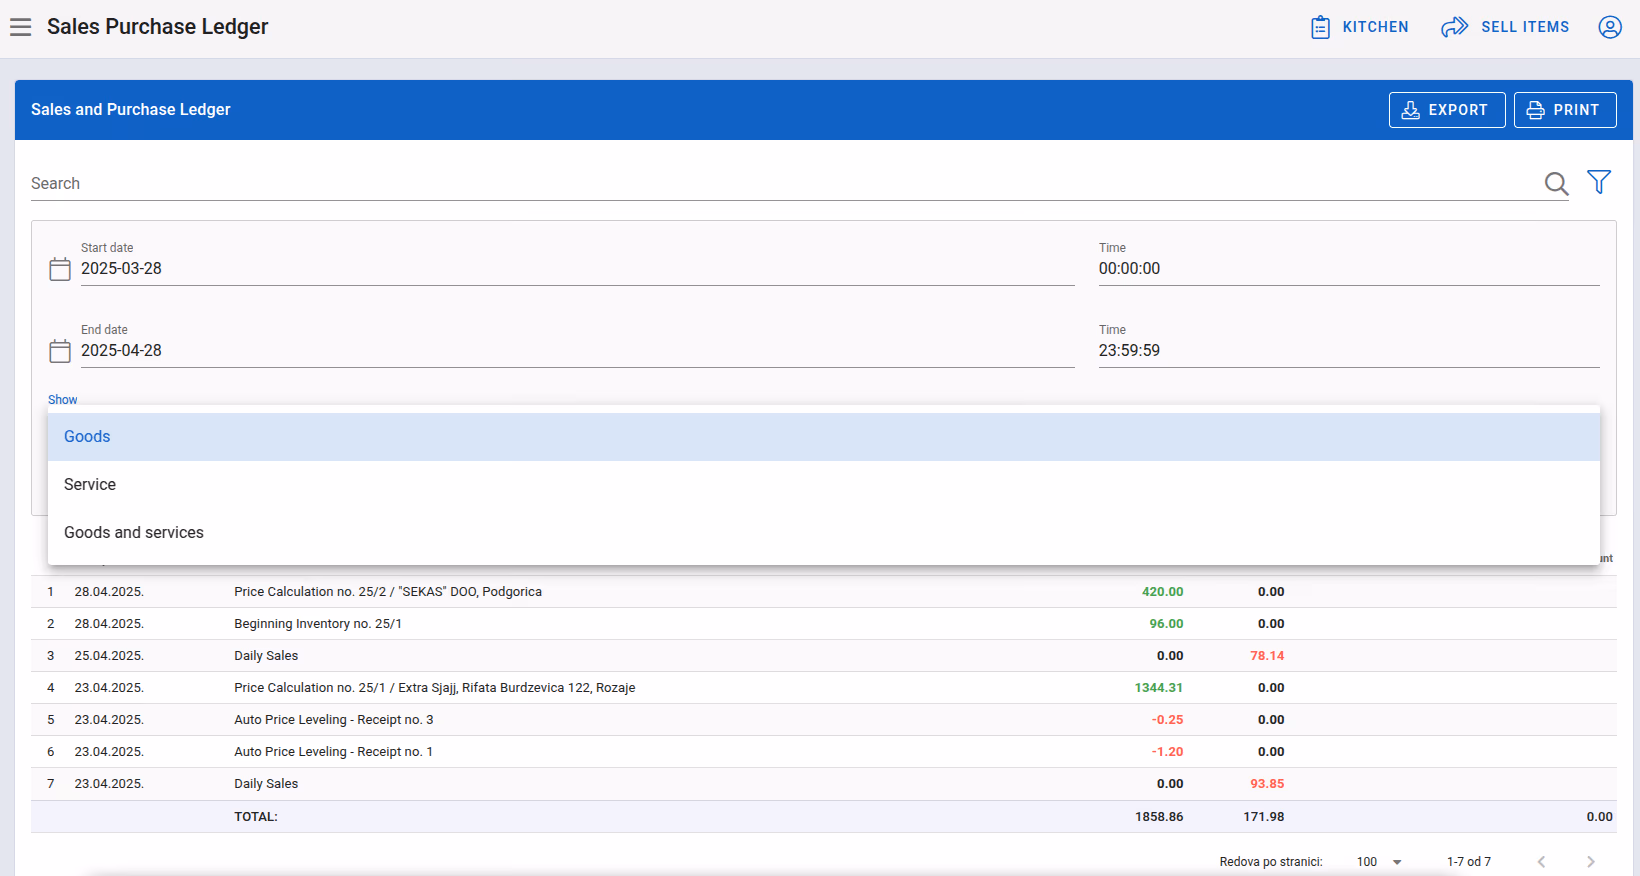Click total value 1858.86
This screenshot has width=1640, height=876.
pyautogui.click(x=1159, y=817)
